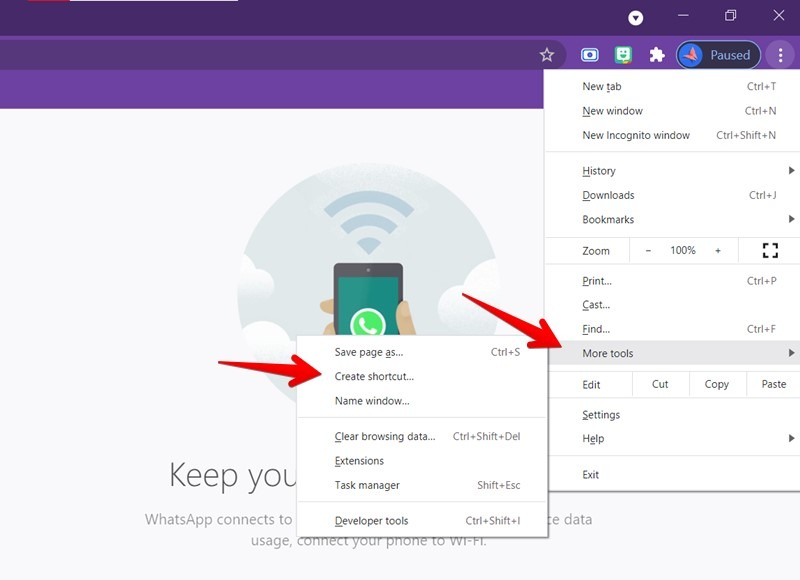Open the Task manager
Screen dimensions: 800x580
click(x=369, y=485)
